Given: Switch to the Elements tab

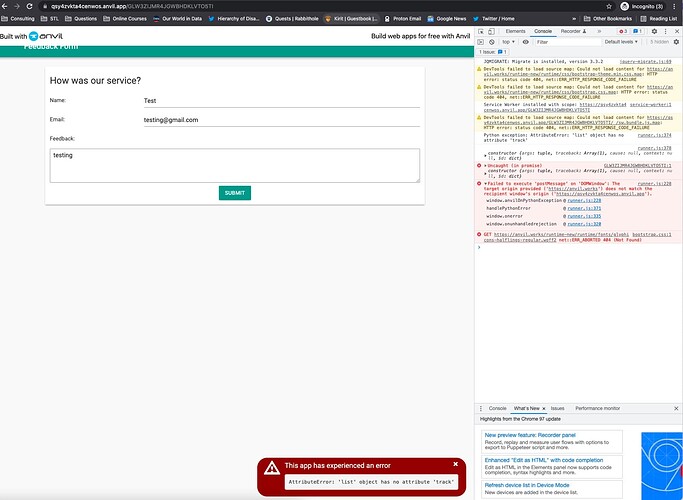Looking at the screenshot, I should click(x=515, y=31).
